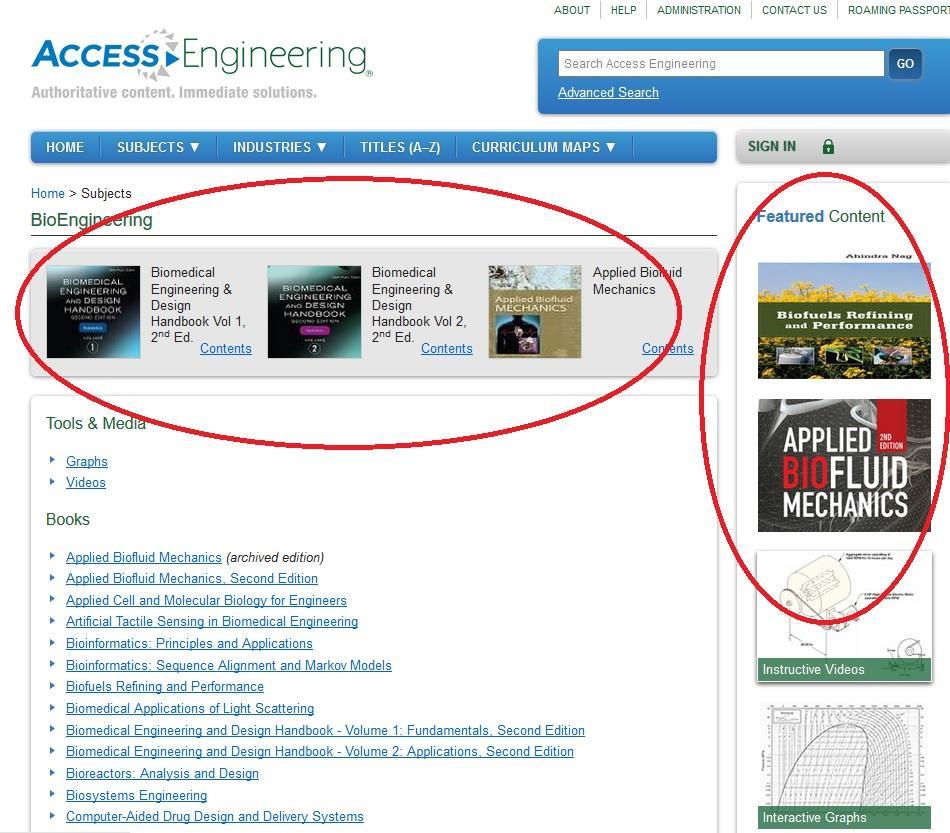This screenshot has height=833, width=950.
Task: Open Contents for Handbook Vol 2
Action: click(x=447, y=348)
